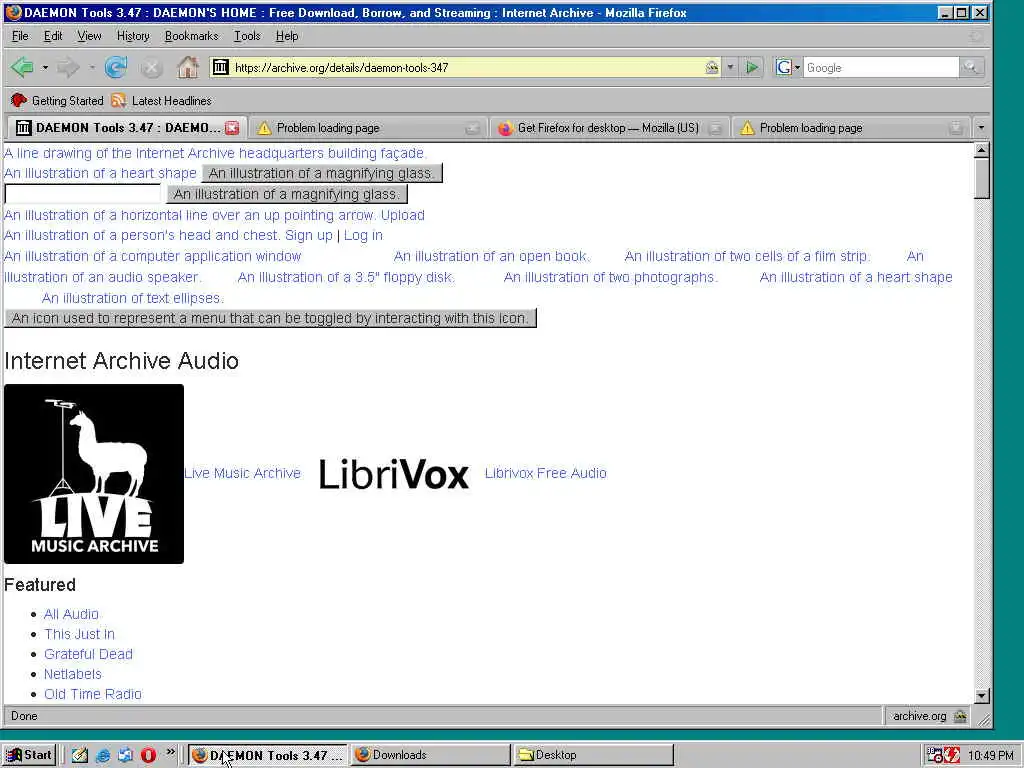Click the Forward arrow toolbar icon
Screen dimensions: 1024x768
click(68, 67)
